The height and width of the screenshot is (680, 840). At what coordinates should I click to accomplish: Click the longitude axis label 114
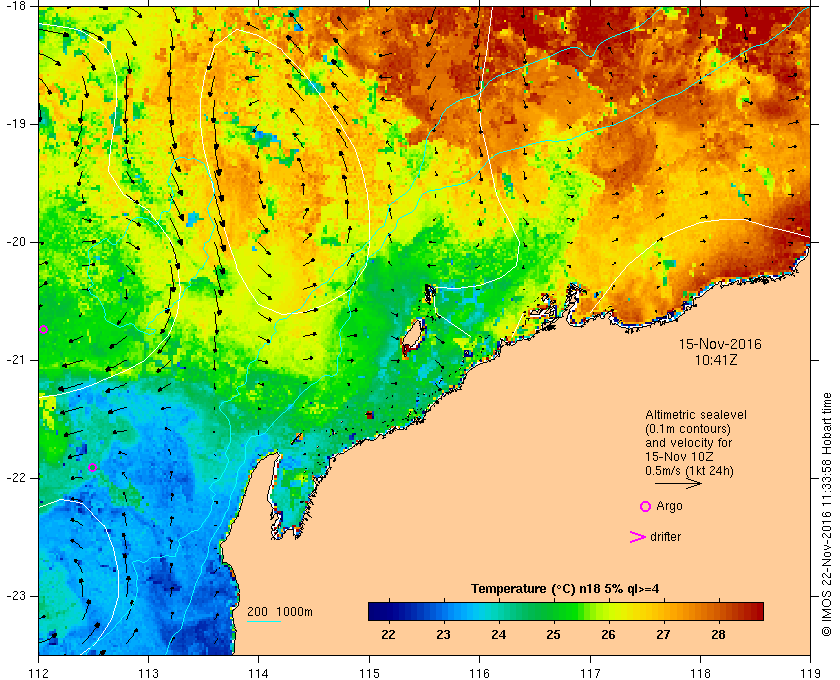tap(259, 673)
